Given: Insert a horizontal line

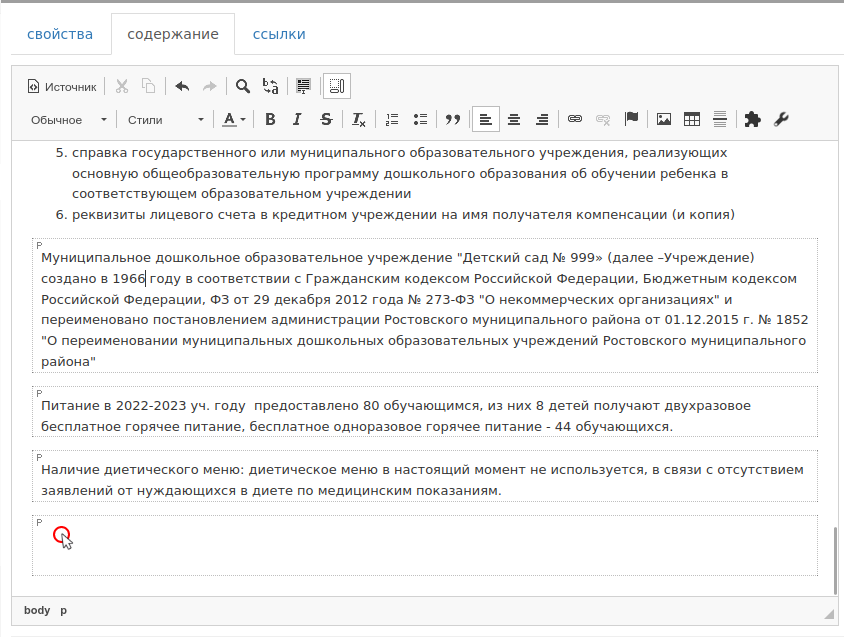Looking at the screenshot, I should tap(720, 120).
